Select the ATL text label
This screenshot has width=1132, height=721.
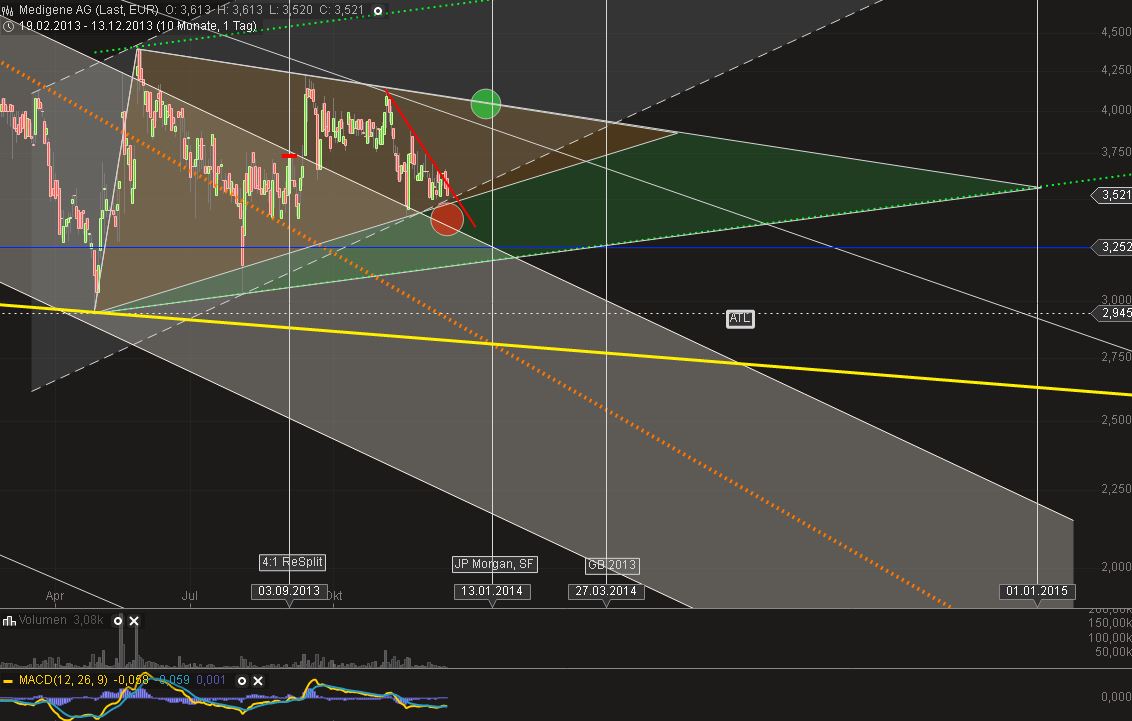tap(740, 318)
